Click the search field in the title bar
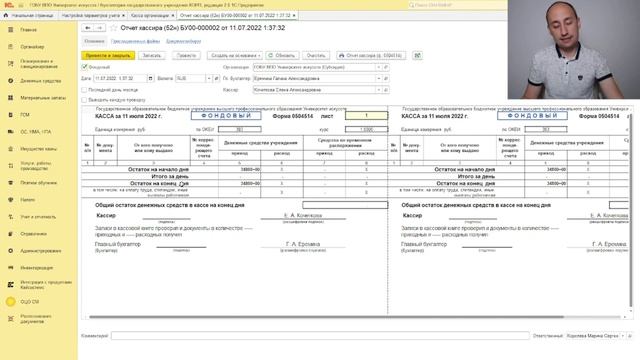Viewport: 640px width, 360px height. [457, 5]
